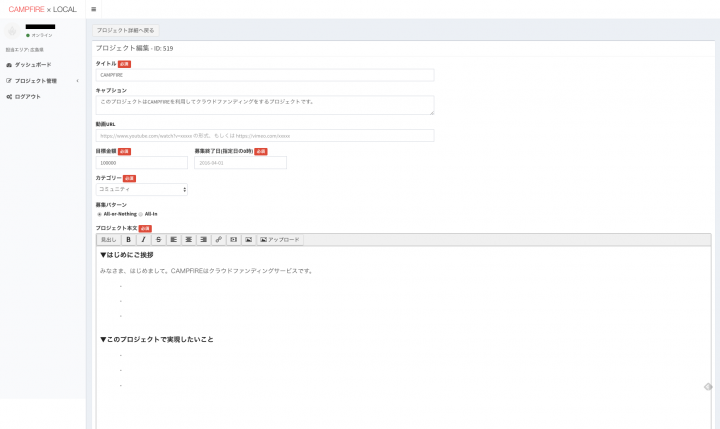The image size is (720, 429).
Task: Apply italic formatting in editor toolbar
Action: tap(143, 240)
